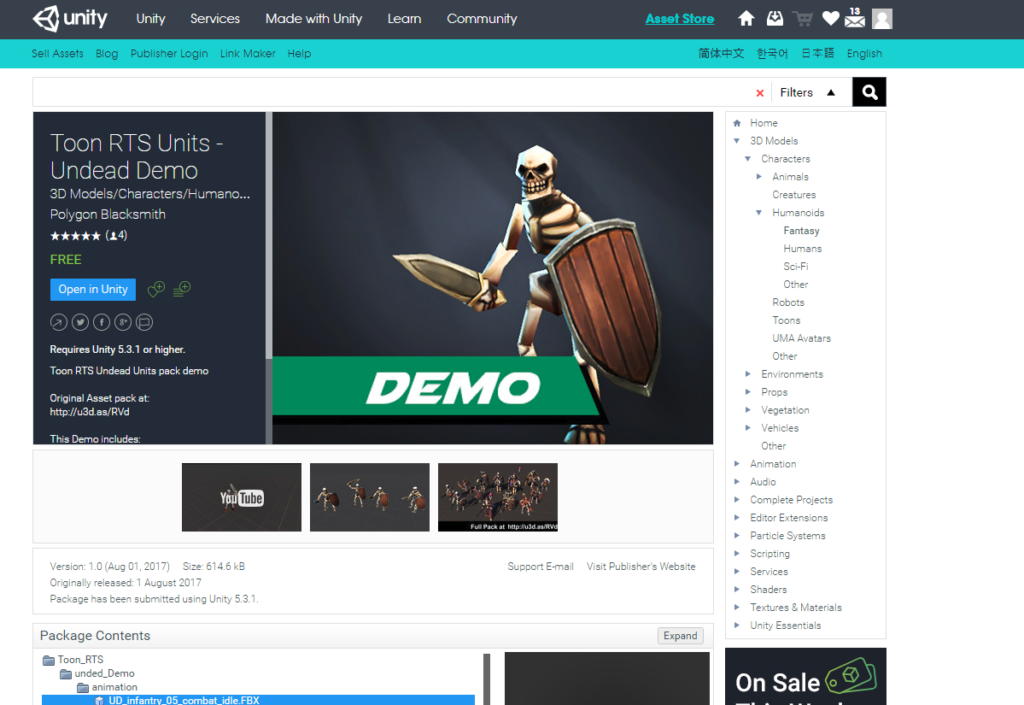Select Textures & Materials category
Viewport: 1024px width, 705px height.
tap(795, 608)
